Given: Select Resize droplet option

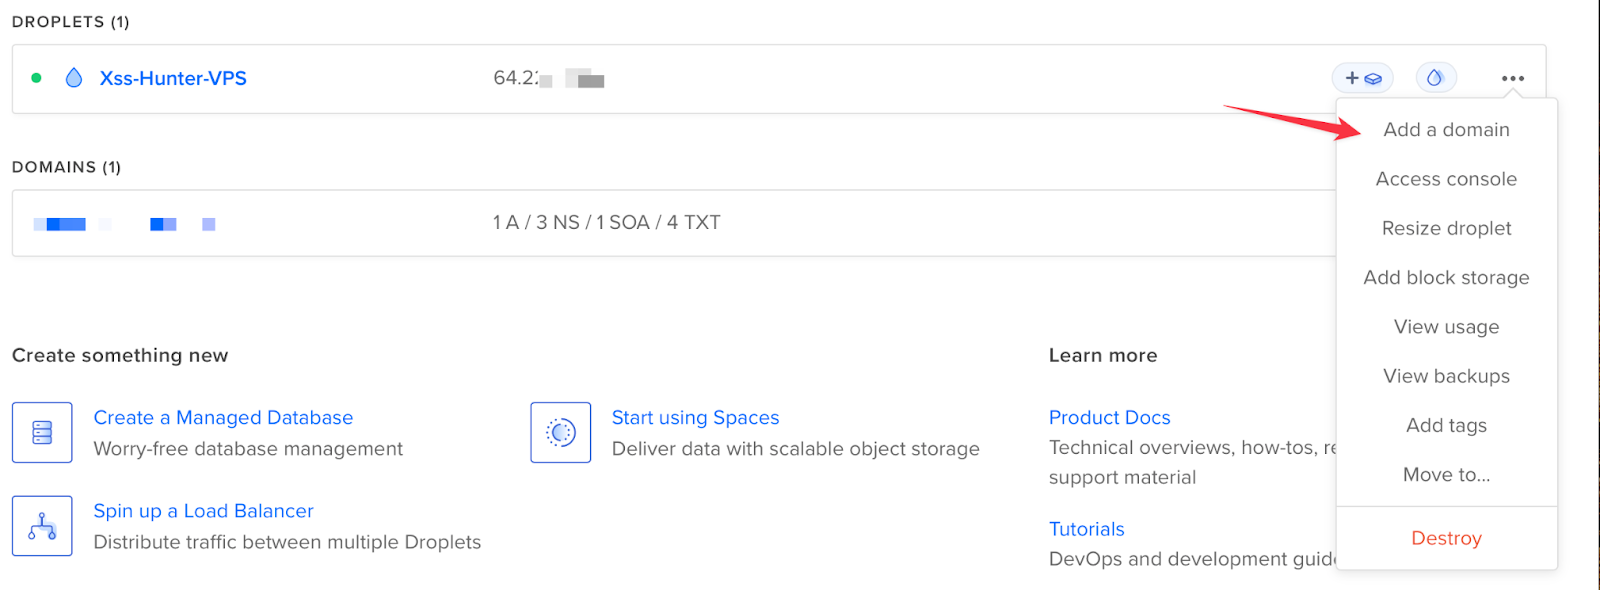Looking at the screenshot, I should coord(1446,228).
